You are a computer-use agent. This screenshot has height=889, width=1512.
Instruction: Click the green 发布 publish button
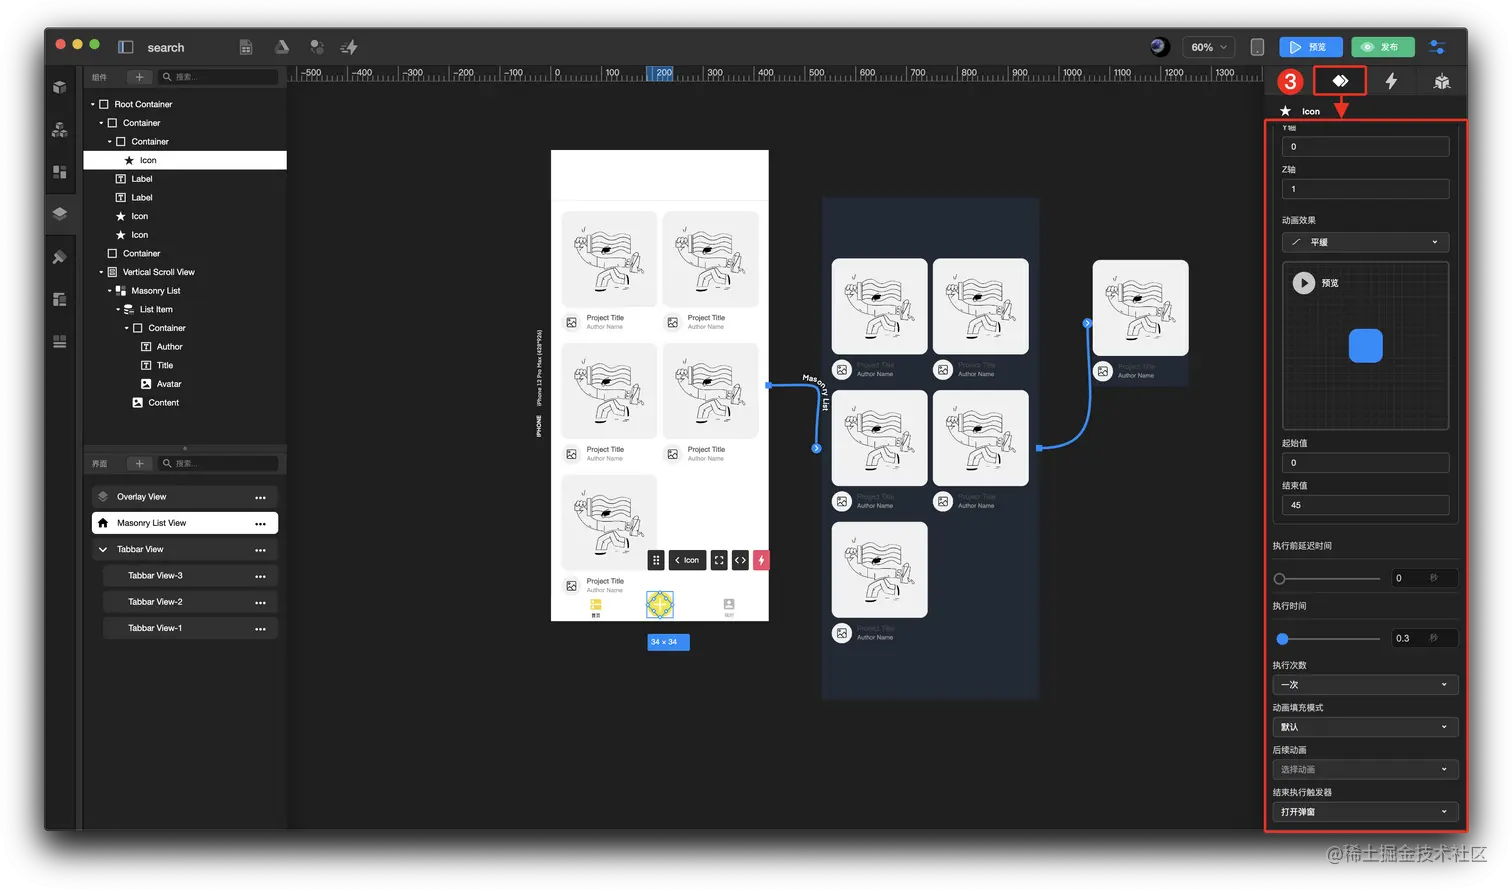click(x=1382, y=47)
